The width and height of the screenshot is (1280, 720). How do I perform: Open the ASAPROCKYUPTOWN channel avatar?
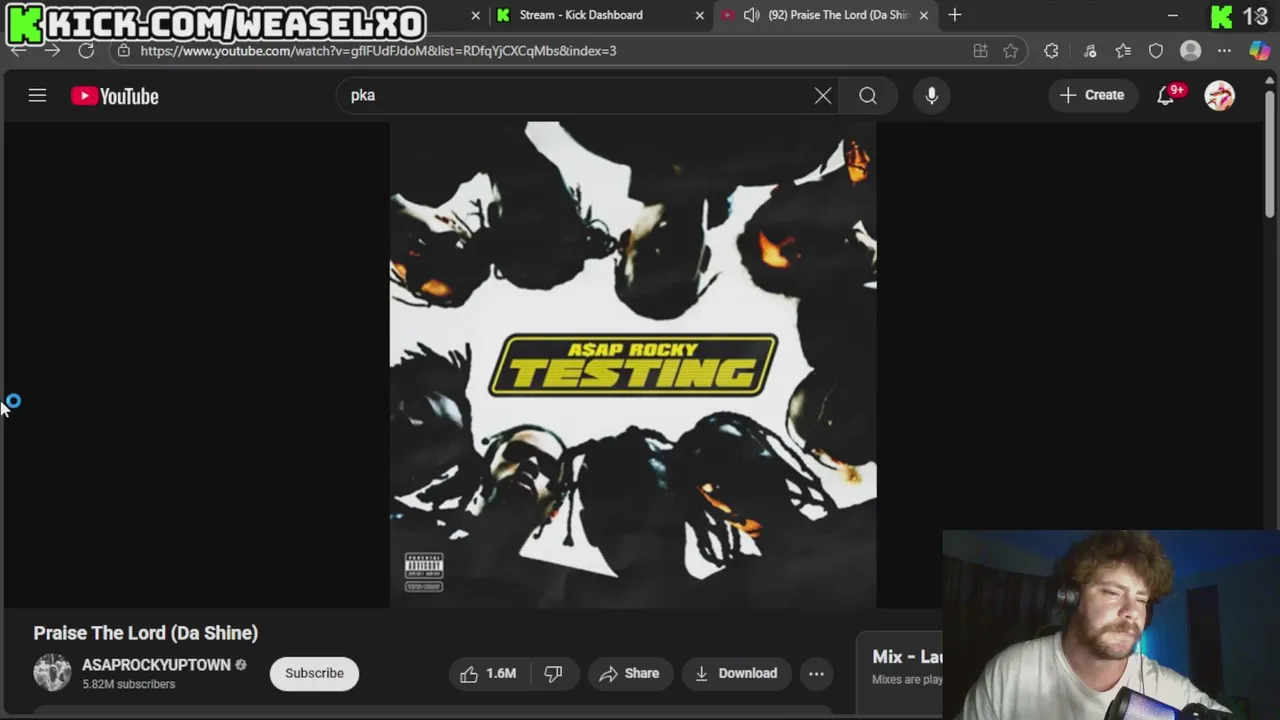52,673
